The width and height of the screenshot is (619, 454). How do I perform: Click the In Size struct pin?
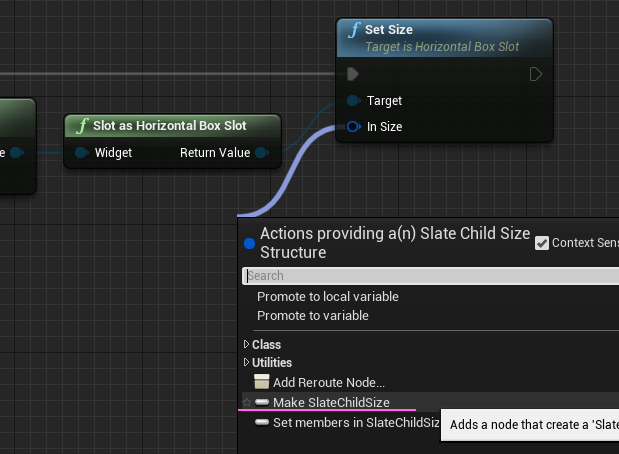(x=353, y=127)
